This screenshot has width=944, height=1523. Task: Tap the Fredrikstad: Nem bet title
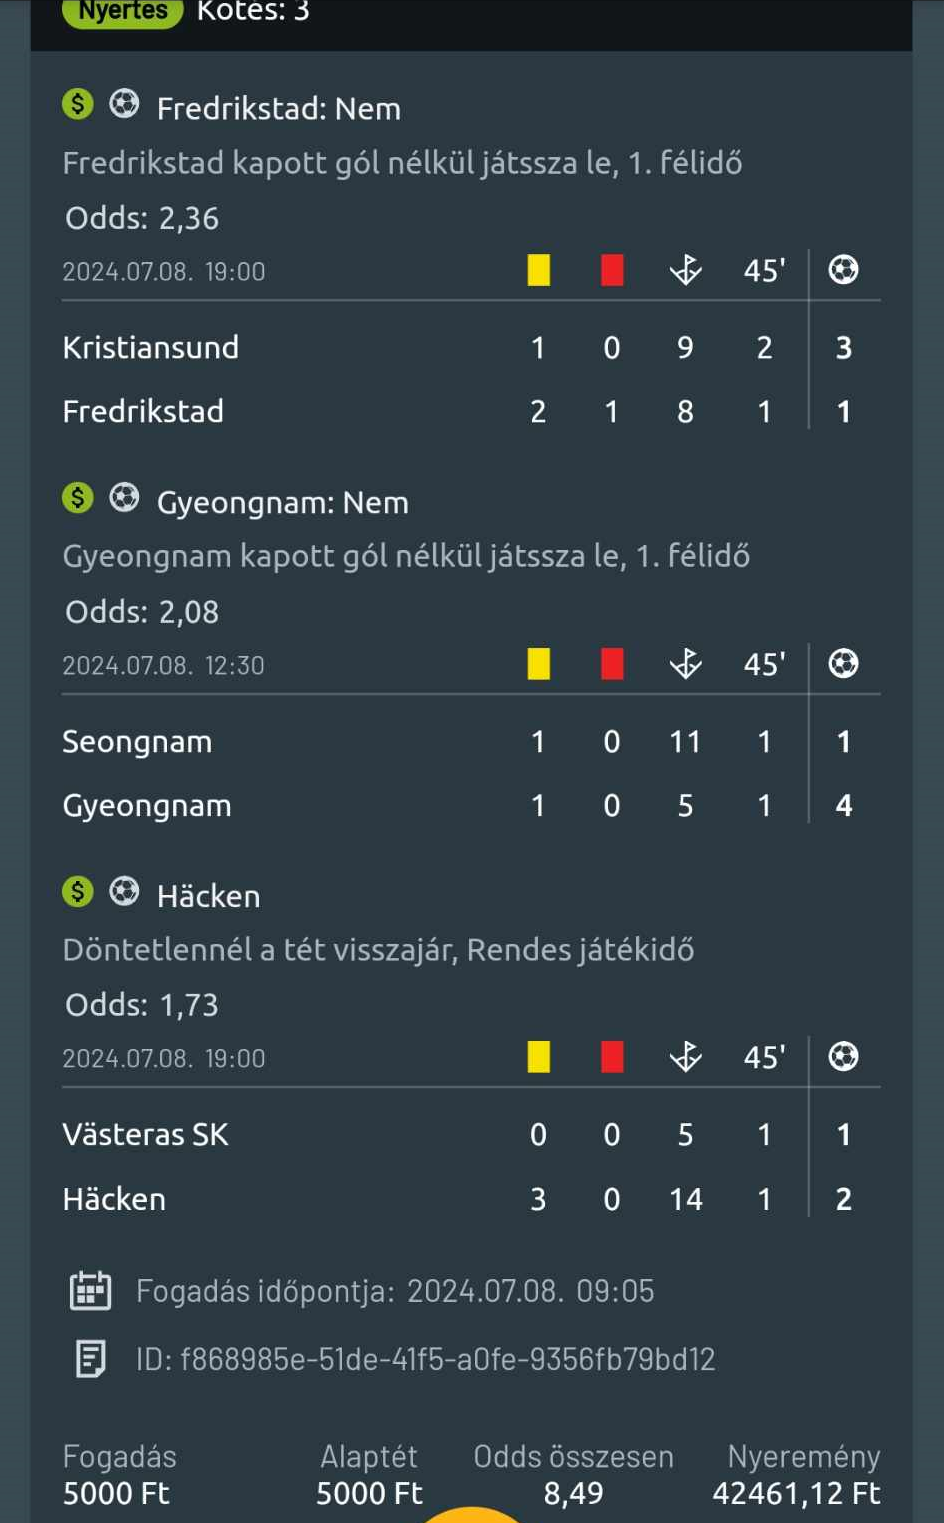coord(279,108)
